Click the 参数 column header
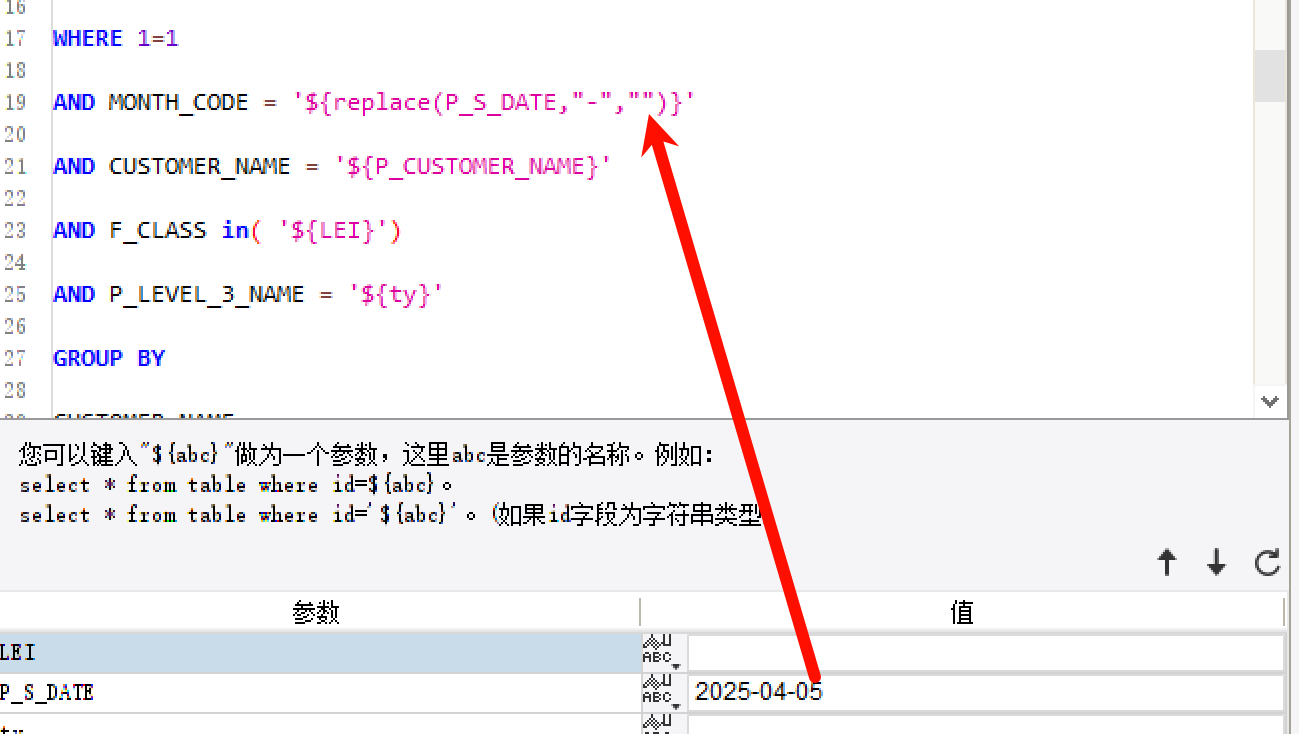Image resolution: width=1299 pixels, height=734 pixels. 318,612
